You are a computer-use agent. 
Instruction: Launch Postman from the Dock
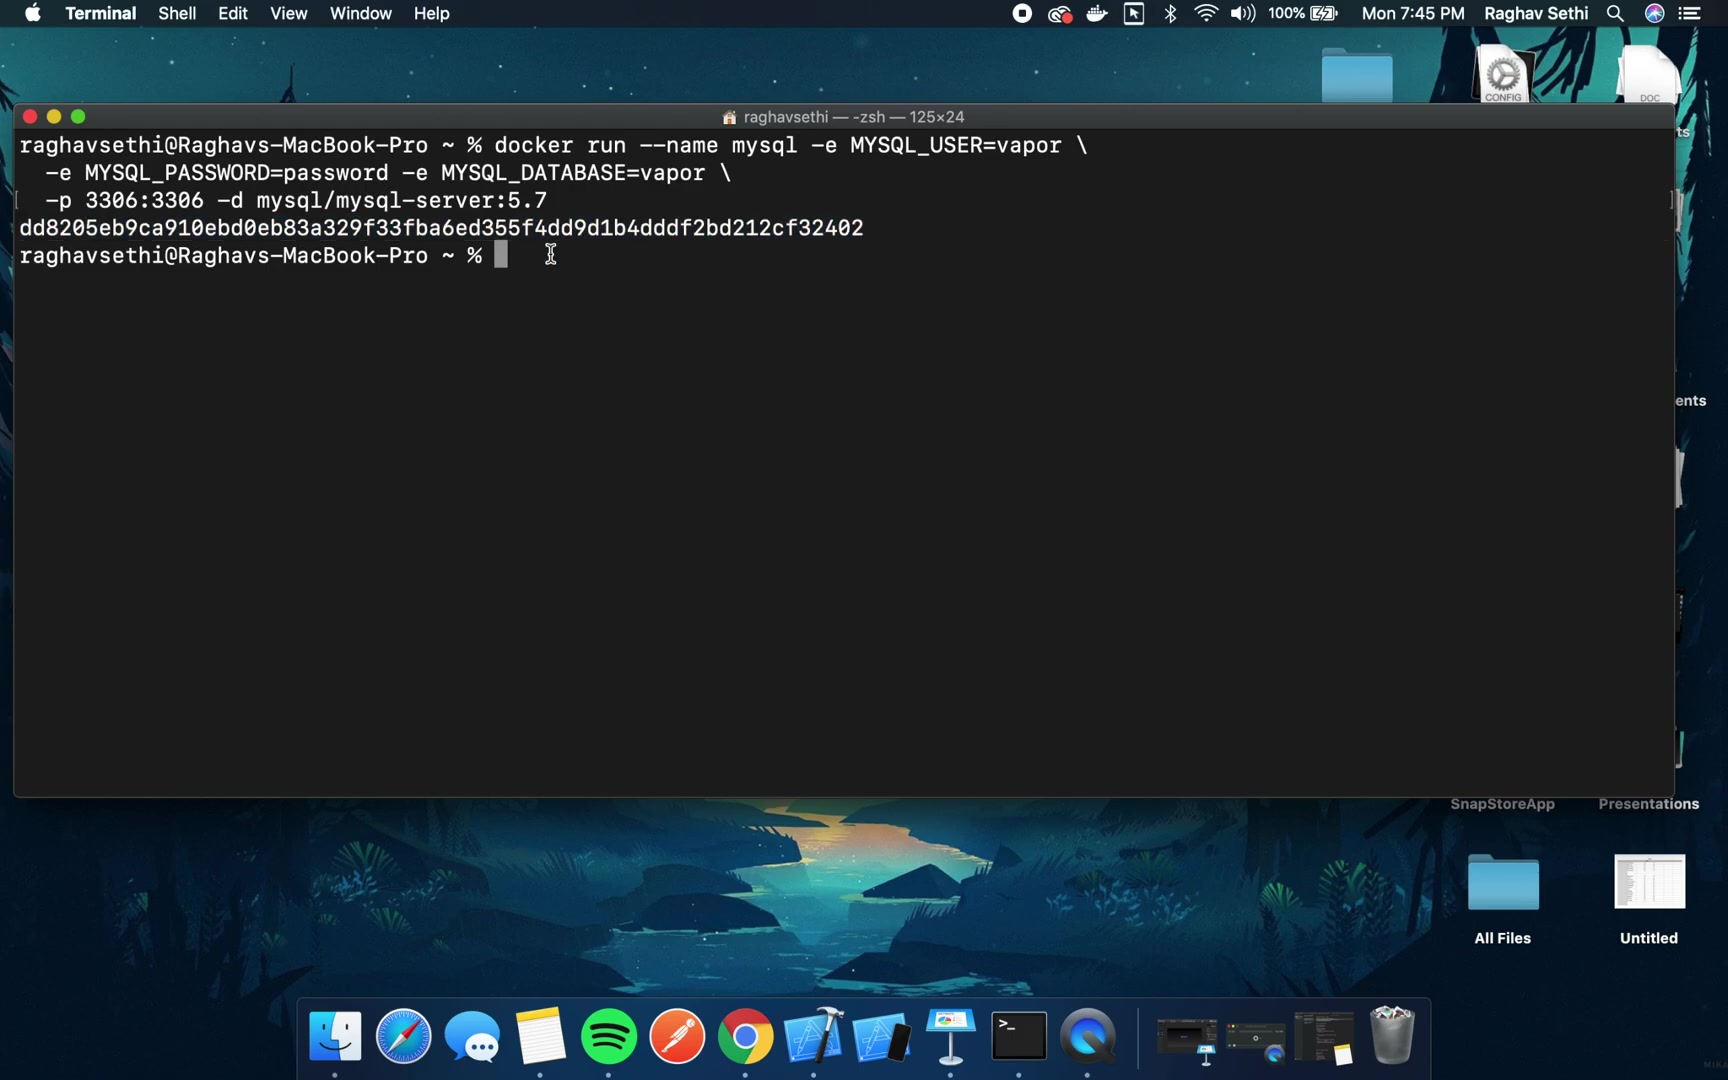pyautogui.click(x=677, y=1037)
